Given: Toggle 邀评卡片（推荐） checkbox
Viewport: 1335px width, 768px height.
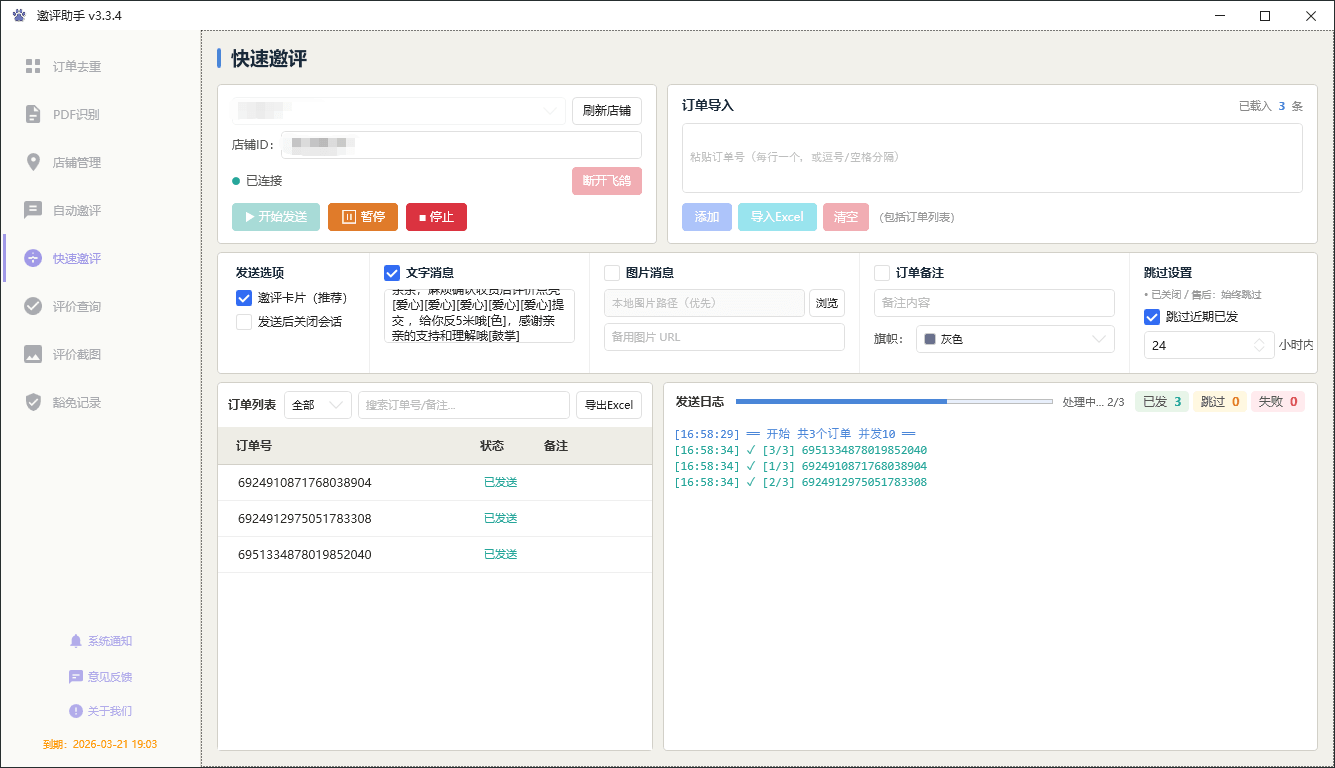Looking at the screenshot, I should pos(244,298).
